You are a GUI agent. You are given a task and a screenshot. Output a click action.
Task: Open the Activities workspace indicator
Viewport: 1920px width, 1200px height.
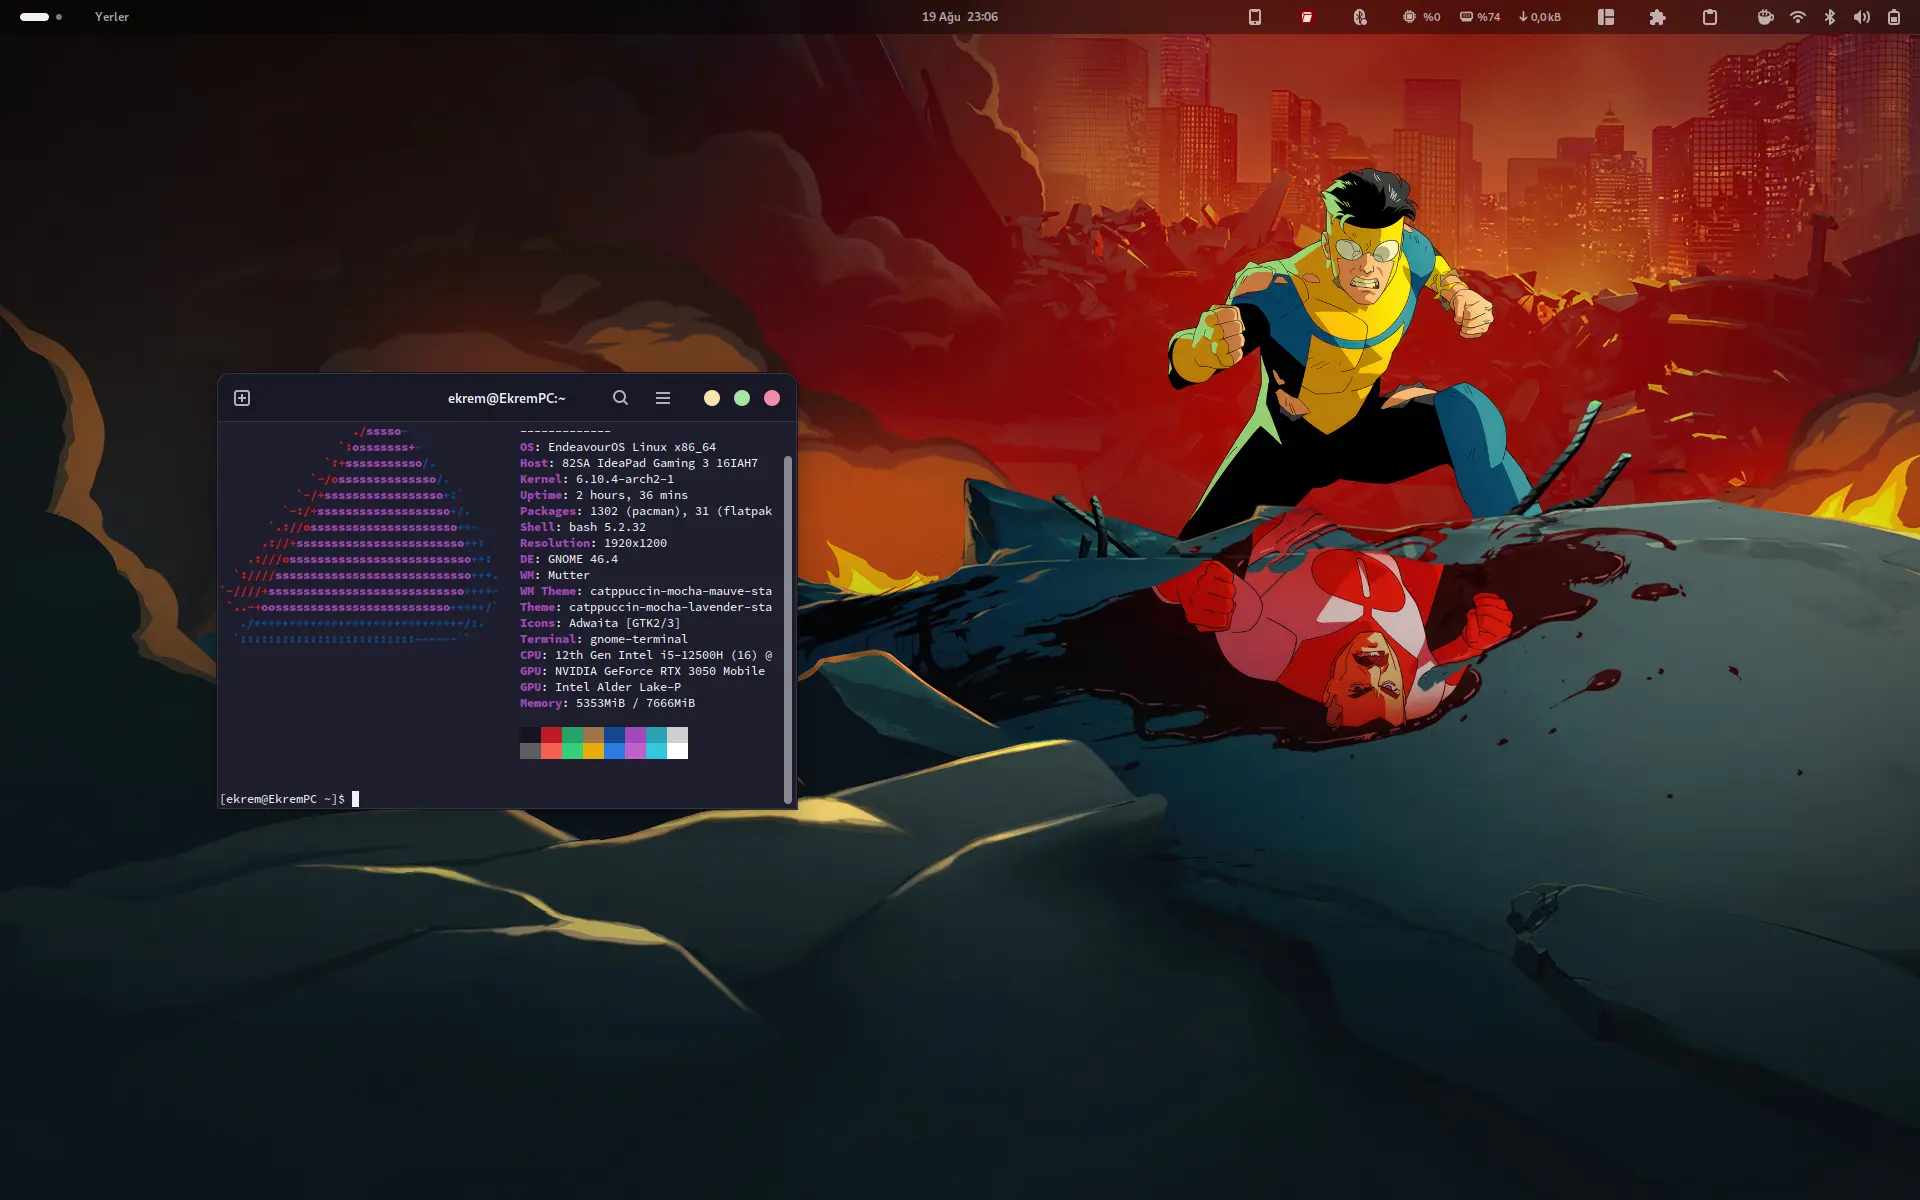[x=40, y=17]
